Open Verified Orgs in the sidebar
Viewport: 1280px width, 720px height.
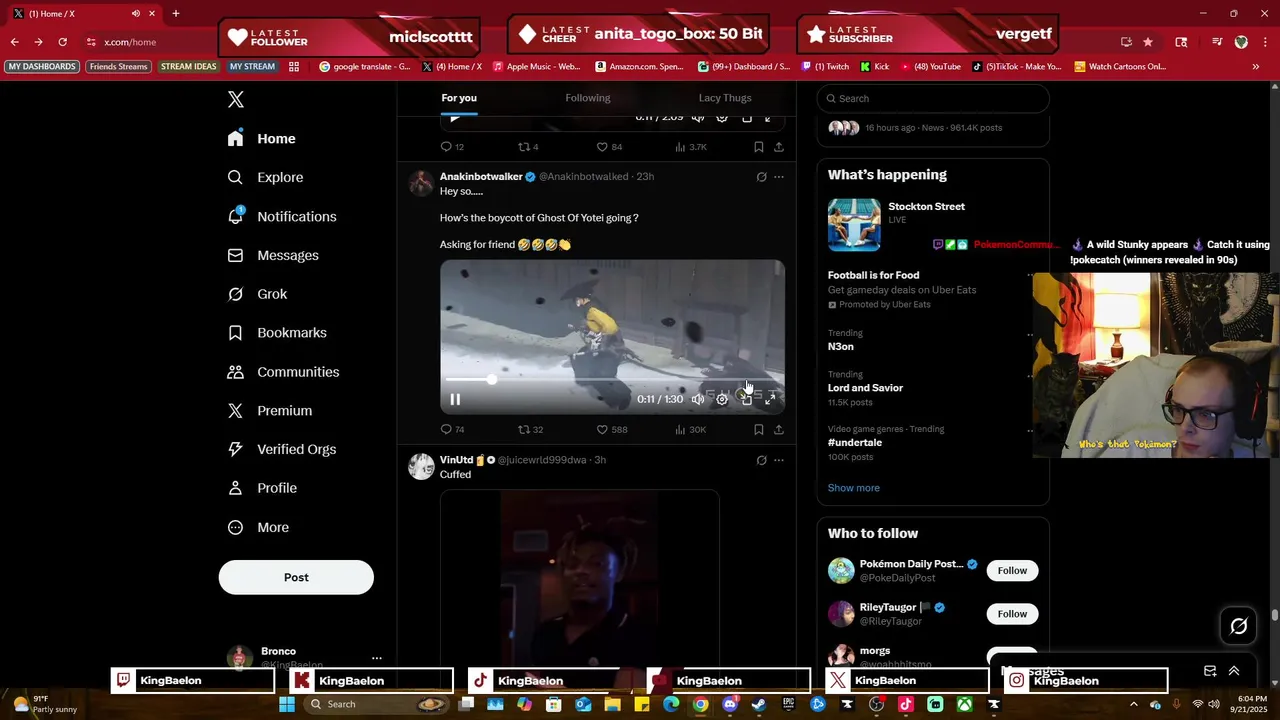click(x=282, y=449)
